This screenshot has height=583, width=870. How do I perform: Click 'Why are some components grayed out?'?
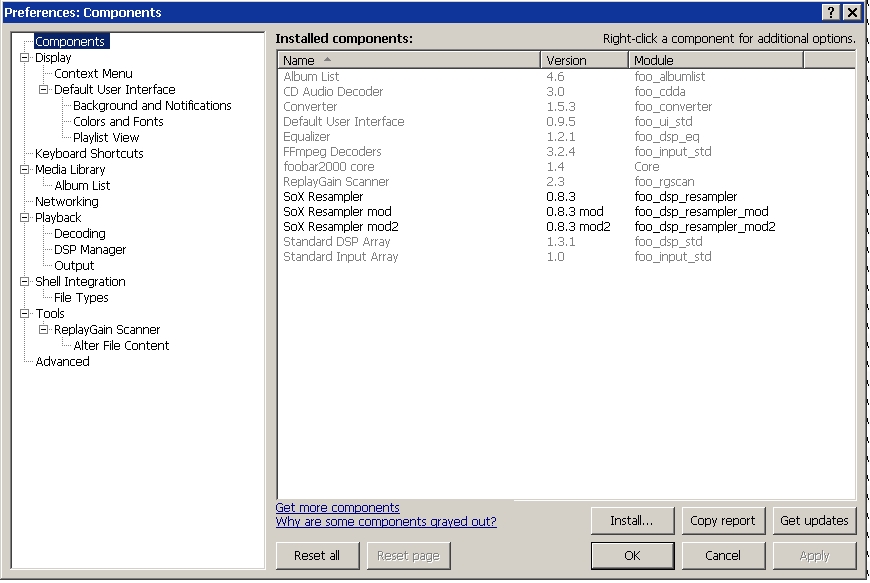coord(386,522)
